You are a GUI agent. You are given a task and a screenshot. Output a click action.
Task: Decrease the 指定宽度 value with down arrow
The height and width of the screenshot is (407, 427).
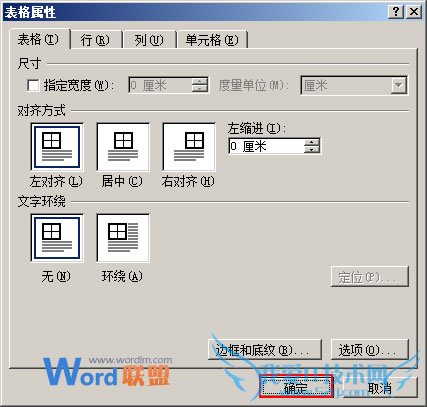coord(200,89)
